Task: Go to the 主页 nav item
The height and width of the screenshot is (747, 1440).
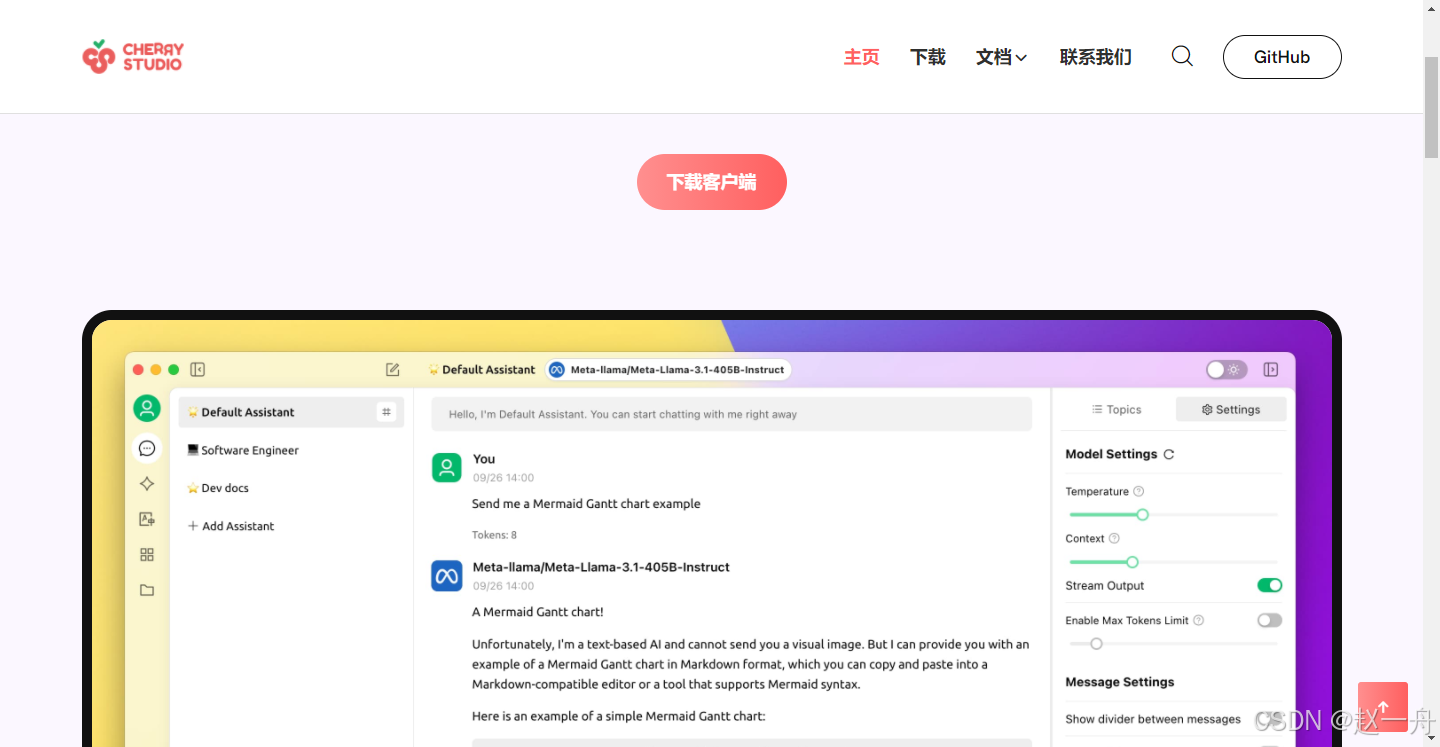Action: click(x=861, y=57)
